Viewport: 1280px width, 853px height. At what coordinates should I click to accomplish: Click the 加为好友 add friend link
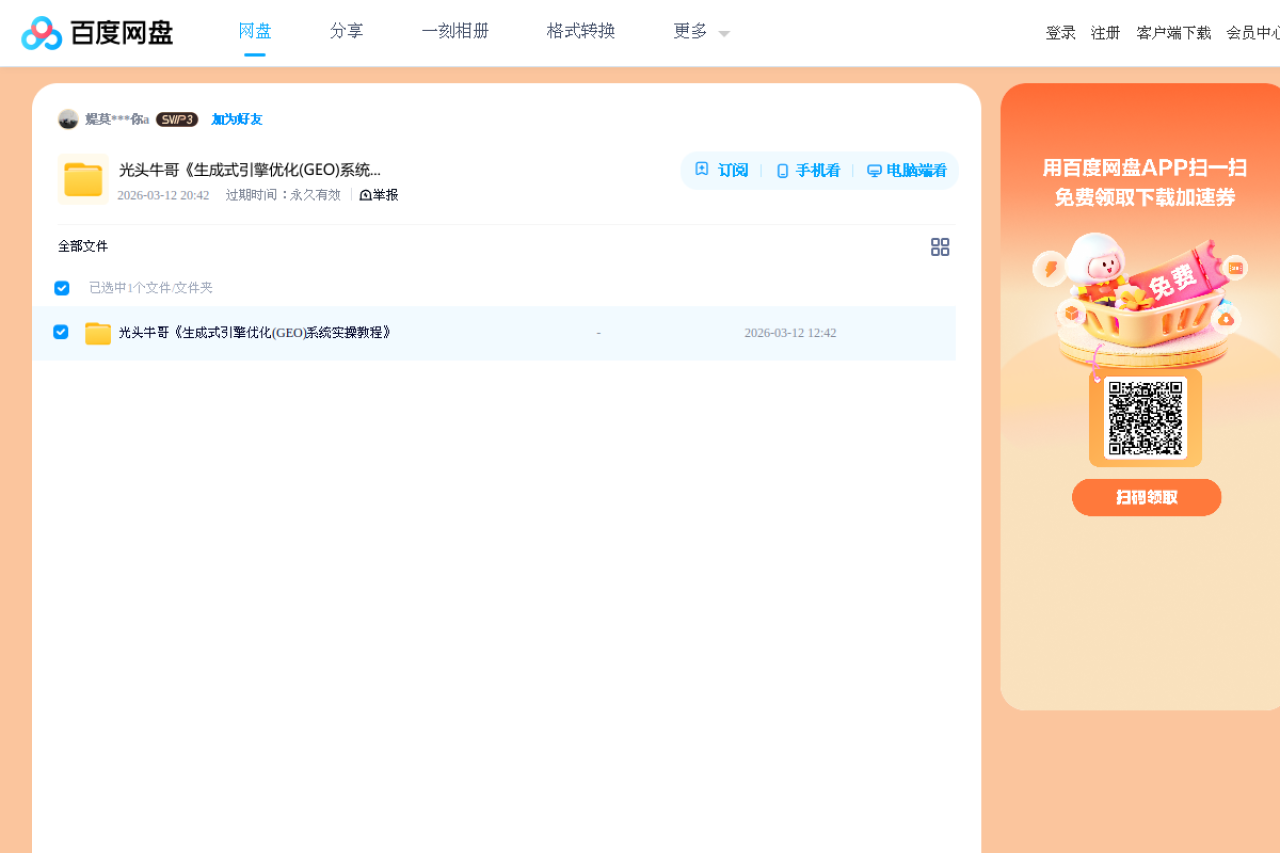pos(235,119)
